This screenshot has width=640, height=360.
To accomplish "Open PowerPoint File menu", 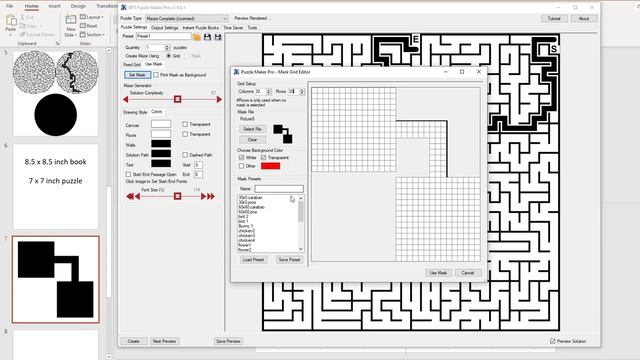I will pos(9,6).
